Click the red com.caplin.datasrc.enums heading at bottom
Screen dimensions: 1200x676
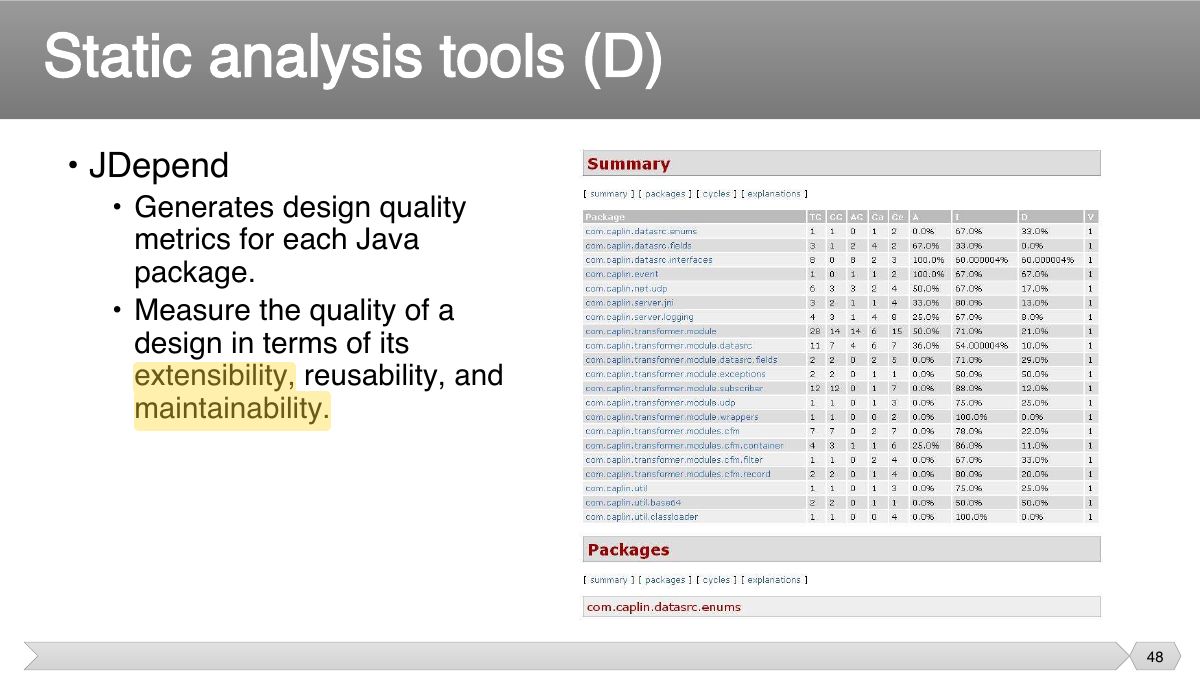(664, 607)
